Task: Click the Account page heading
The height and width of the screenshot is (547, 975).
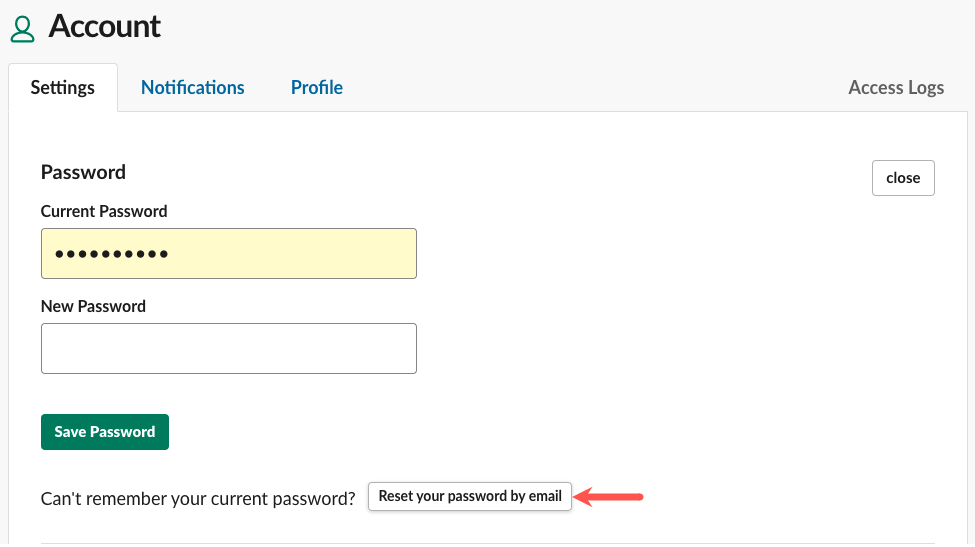Action: point(104,27)
